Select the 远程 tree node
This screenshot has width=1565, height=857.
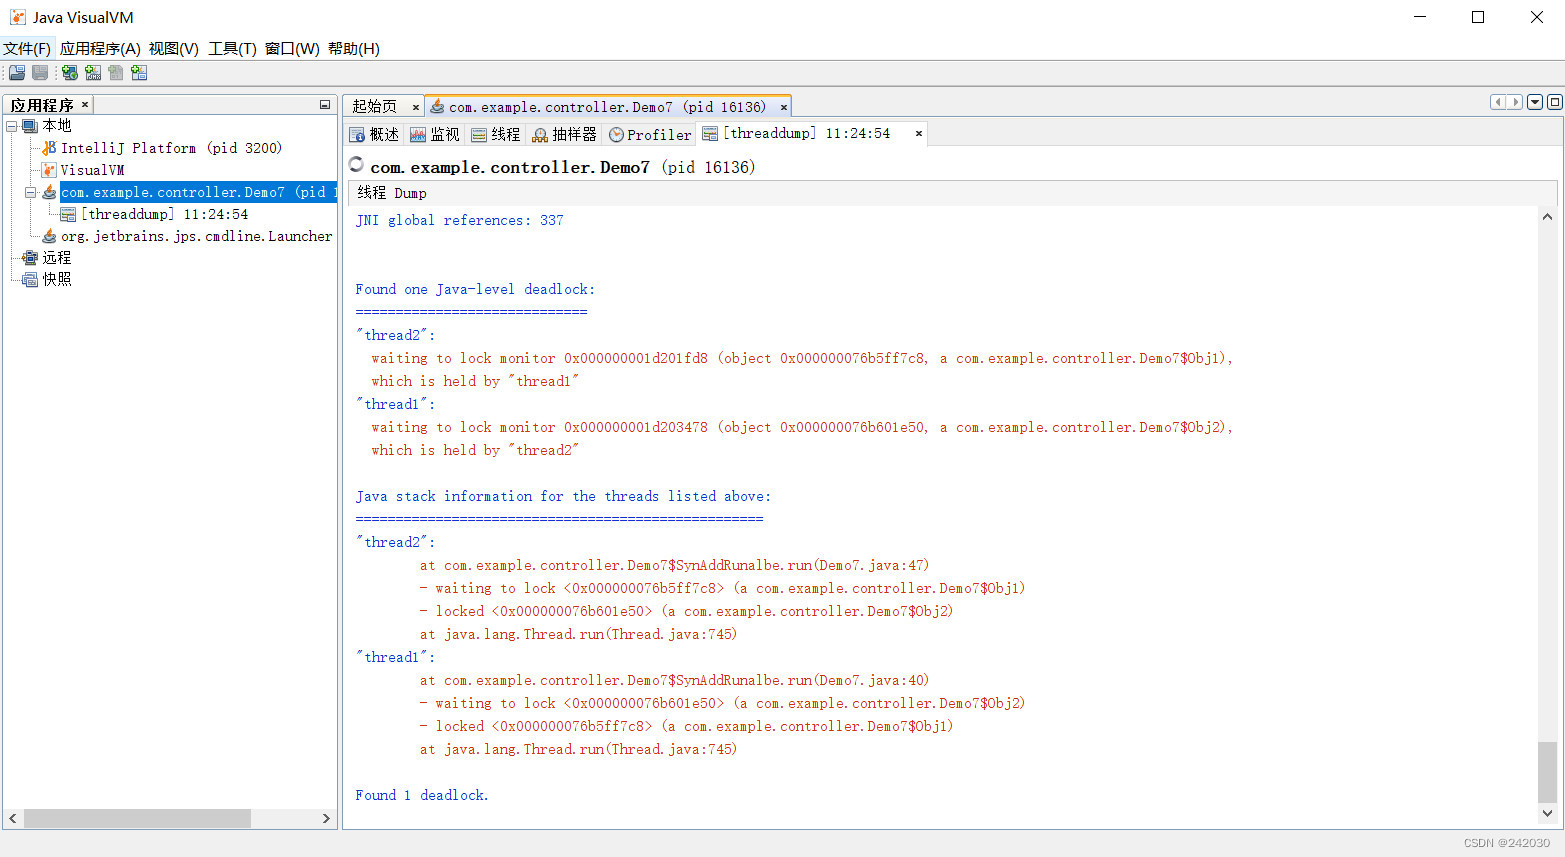click(57, 258)
